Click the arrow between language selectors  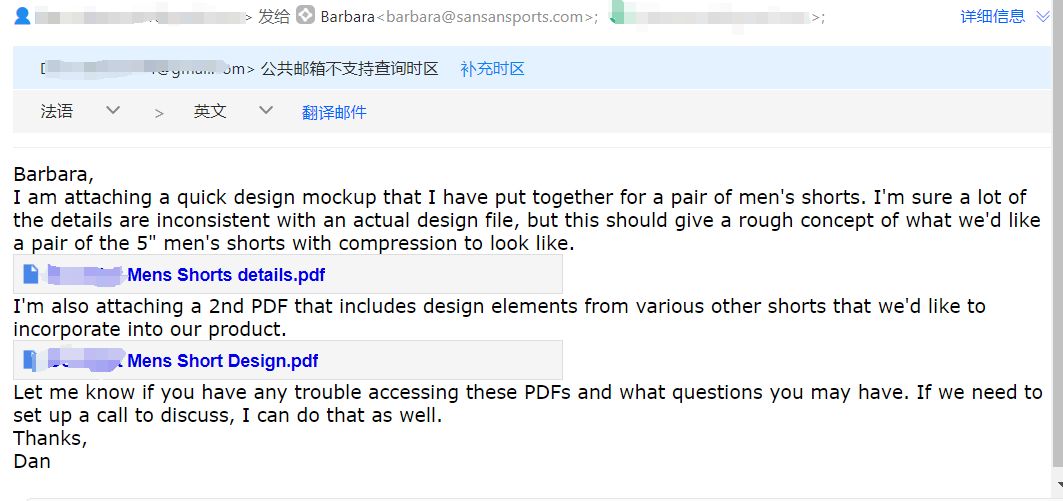tap(159, 113)
